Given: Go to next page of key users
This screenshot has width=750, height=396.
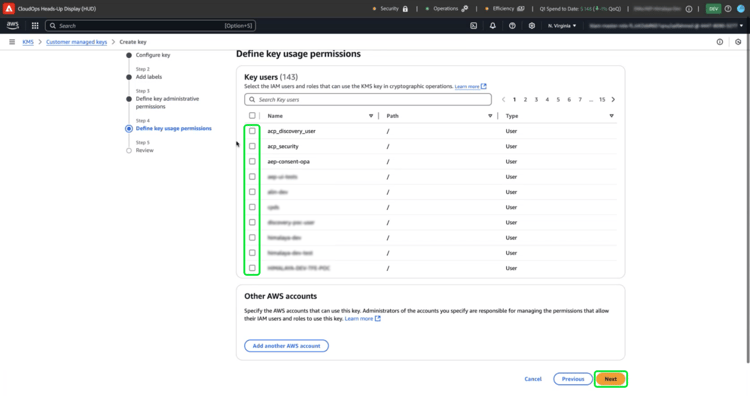Looking at the screenshot, I should (x=613, y=99).
